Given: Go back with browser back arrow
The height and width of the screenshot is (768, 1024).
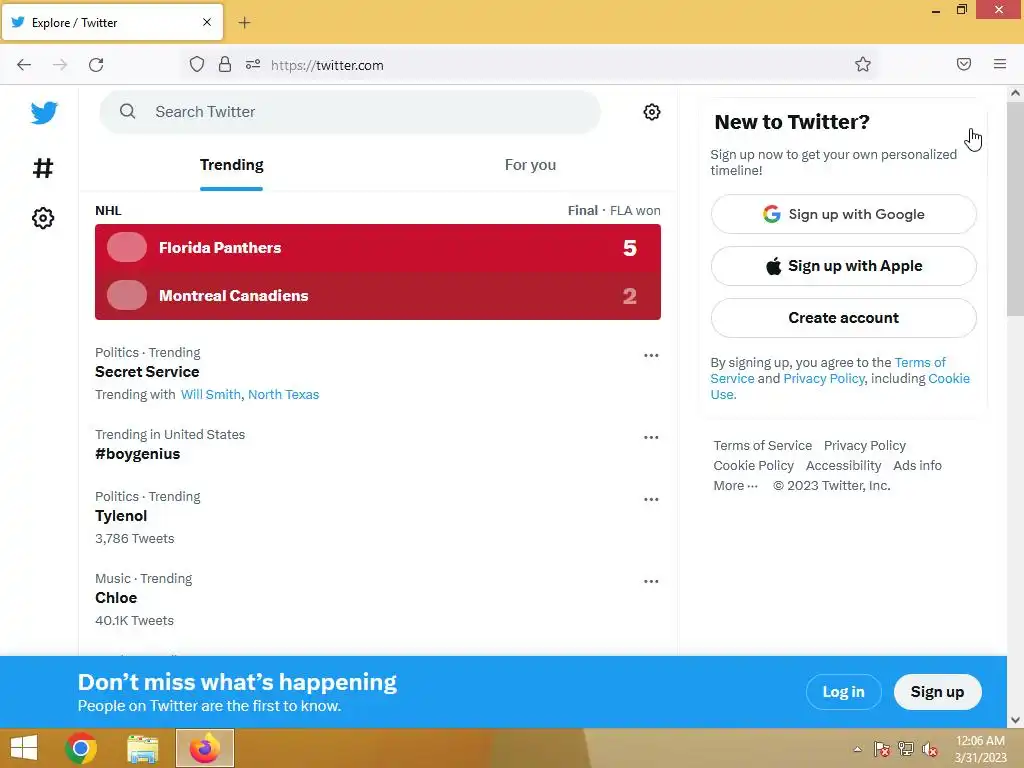Looking at the screenshot, I should pyautogui.click(x=24, y=65).
